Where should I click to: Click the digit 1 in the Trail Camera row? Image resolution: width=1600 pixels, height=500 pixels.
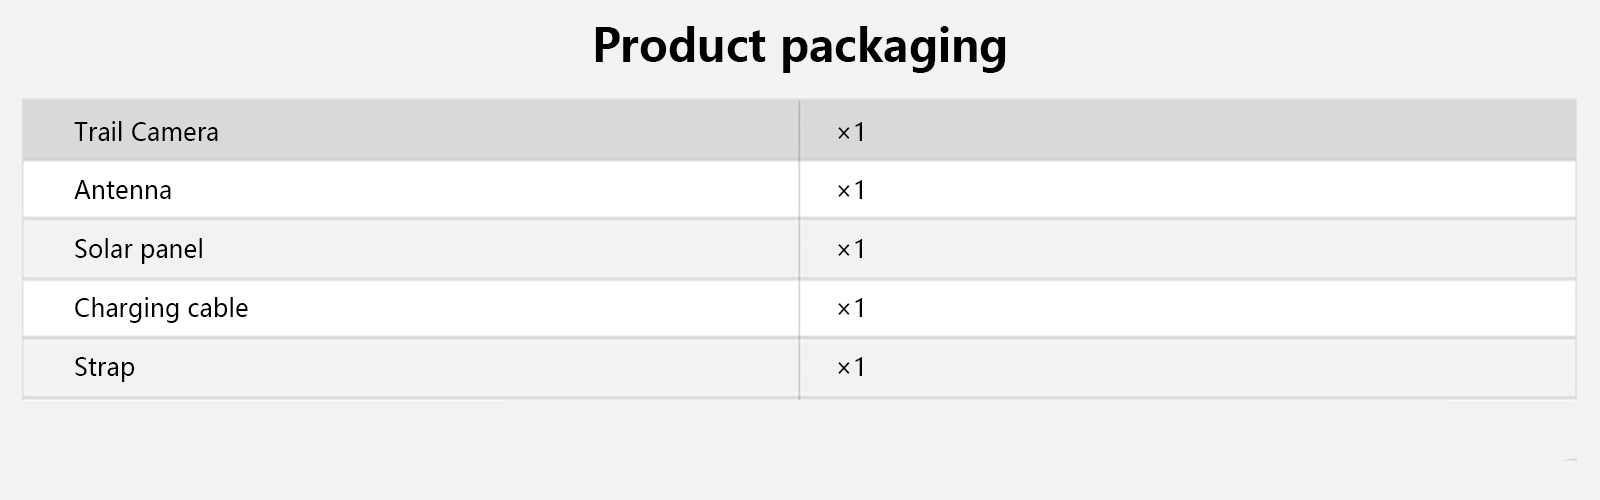point(858,132)
